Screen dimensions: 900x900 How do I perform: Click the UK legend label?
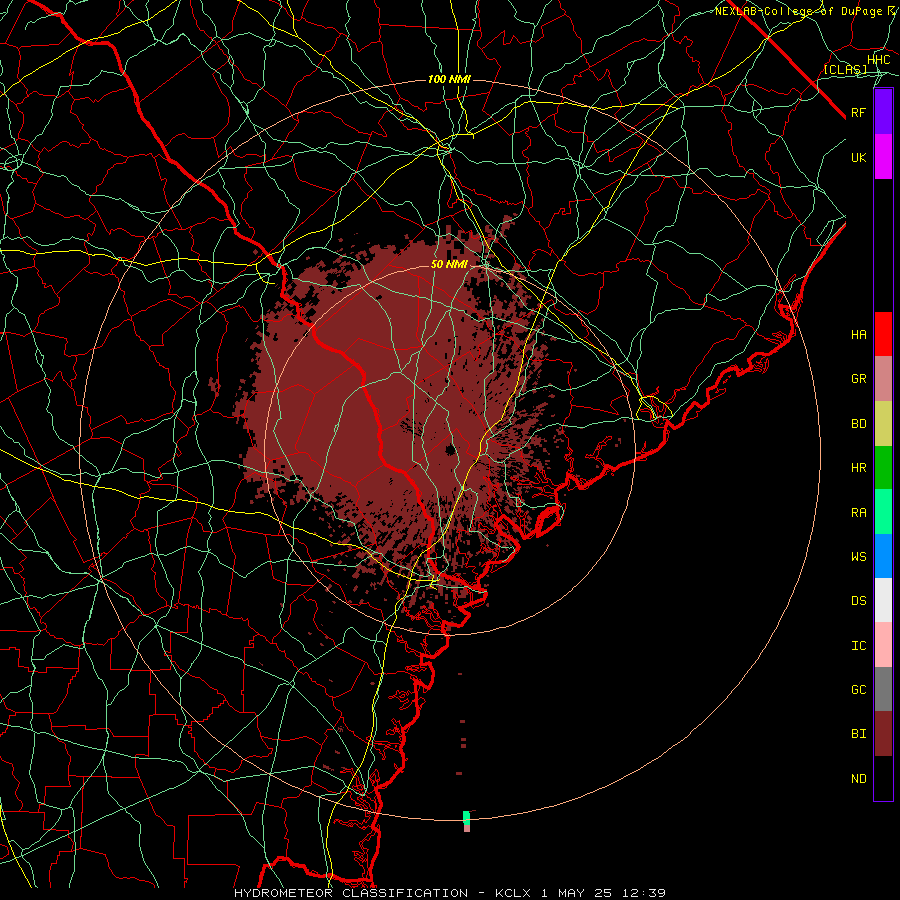click(858, 157)
